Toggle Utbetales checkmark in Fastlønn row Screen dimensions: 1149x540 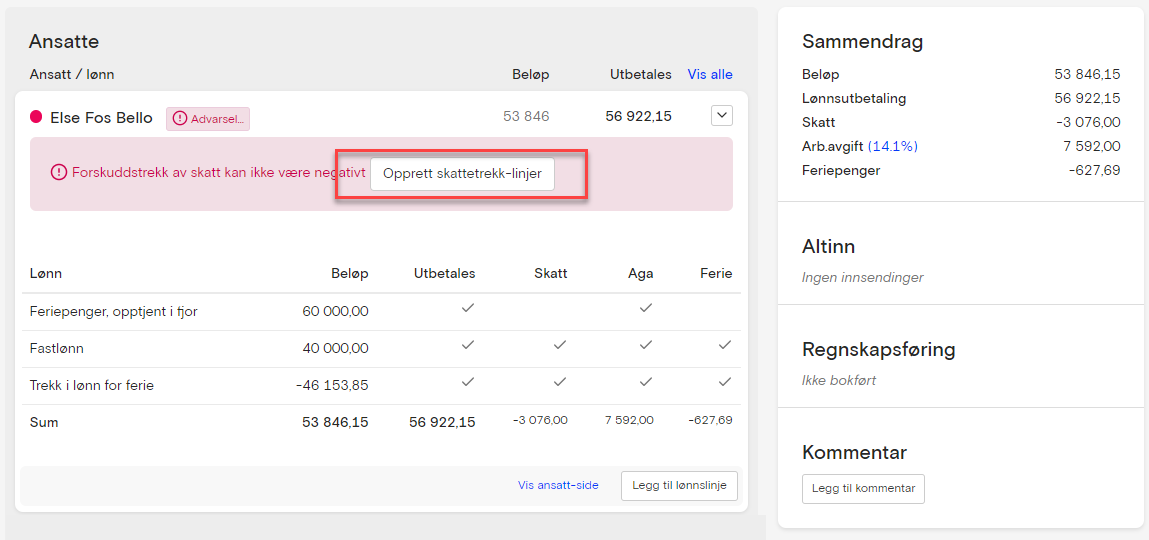tap(468, 345)
